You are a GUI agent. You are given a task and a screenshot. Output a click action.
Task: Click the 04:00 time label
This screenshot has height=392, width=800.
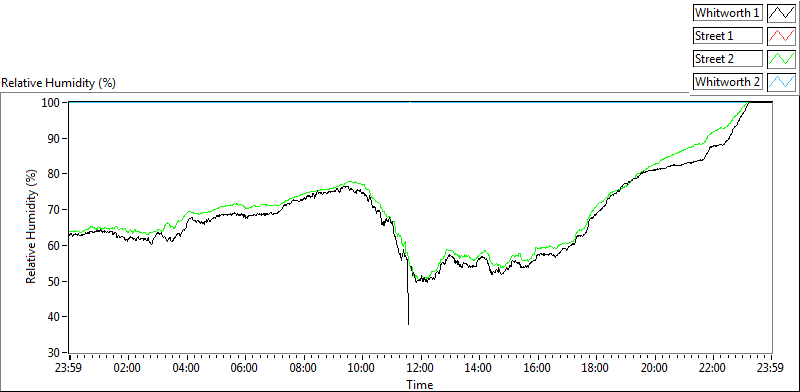click(x=187, y=368)
